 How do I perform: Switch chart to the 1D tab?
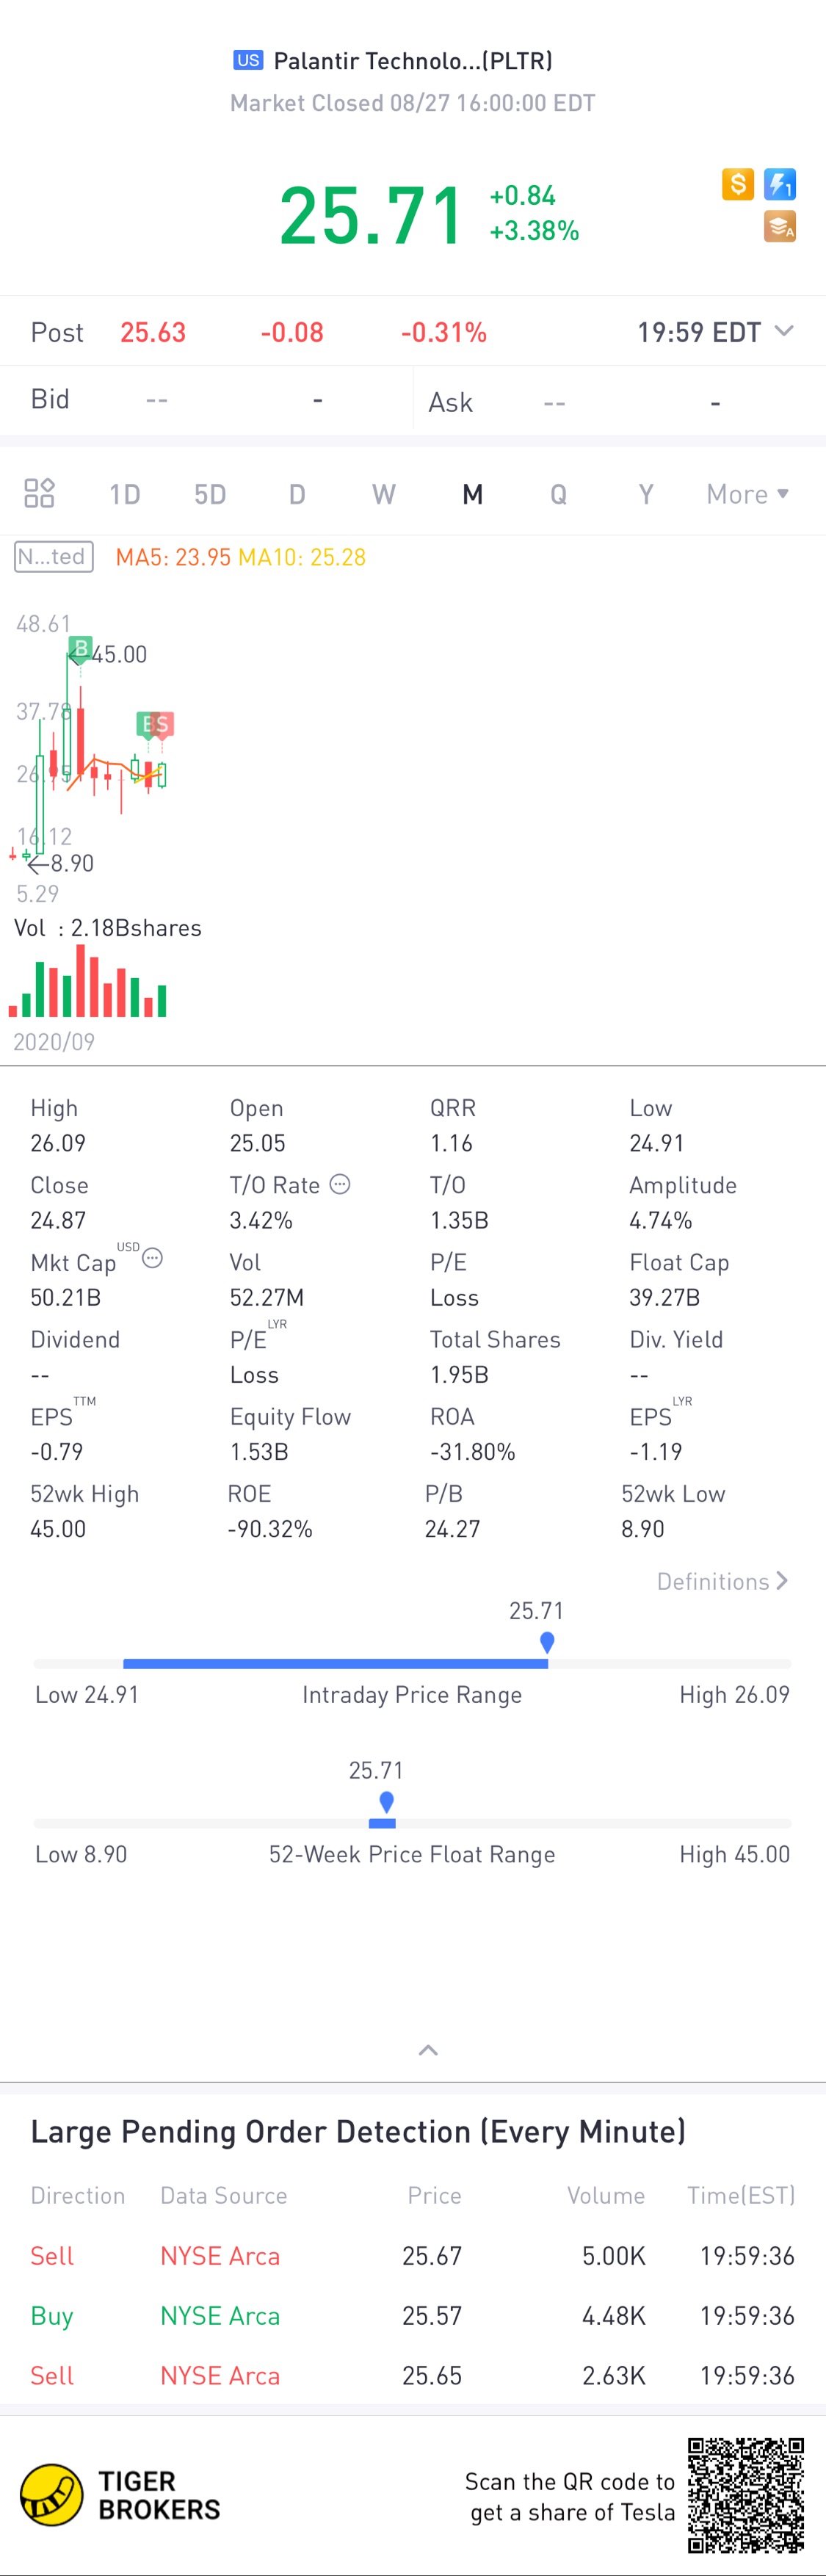[x=125, y=494]
